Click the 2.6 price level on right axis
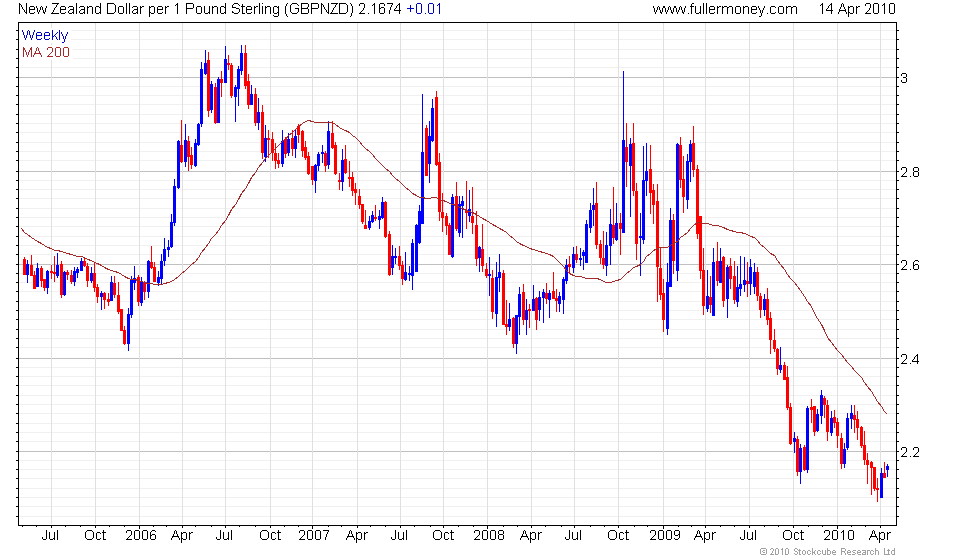980x560 pixels. (909, 265)
